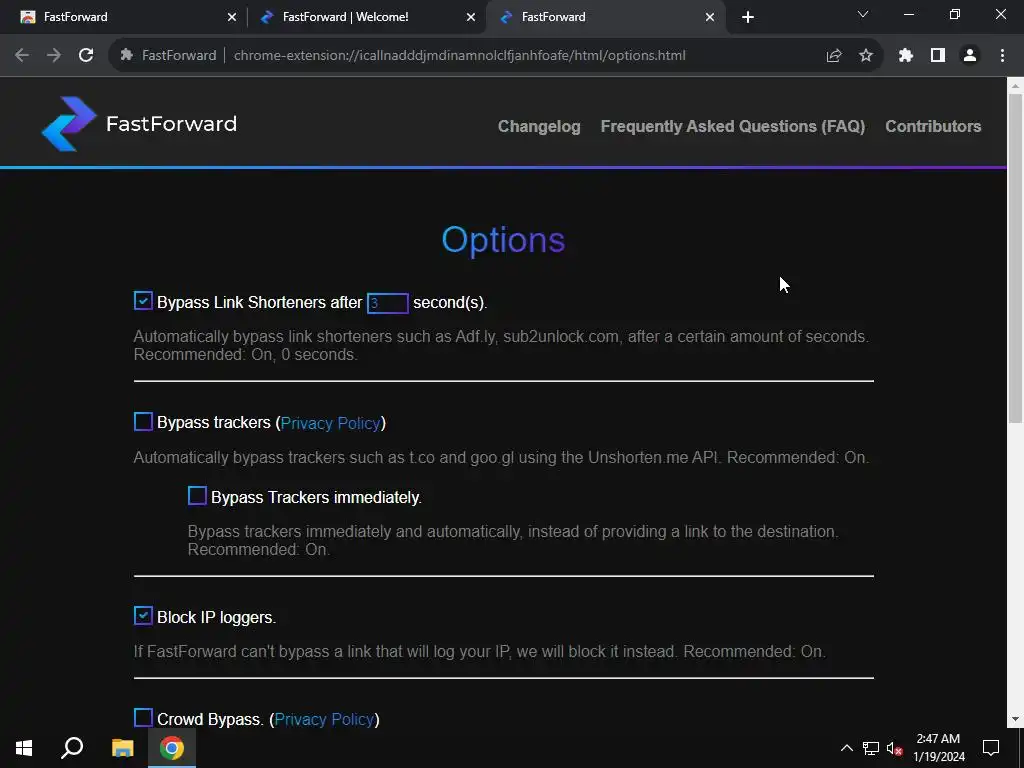The image size is (1024, 768).
Task: Show hidden system tray icons
Action: point(846,748)
